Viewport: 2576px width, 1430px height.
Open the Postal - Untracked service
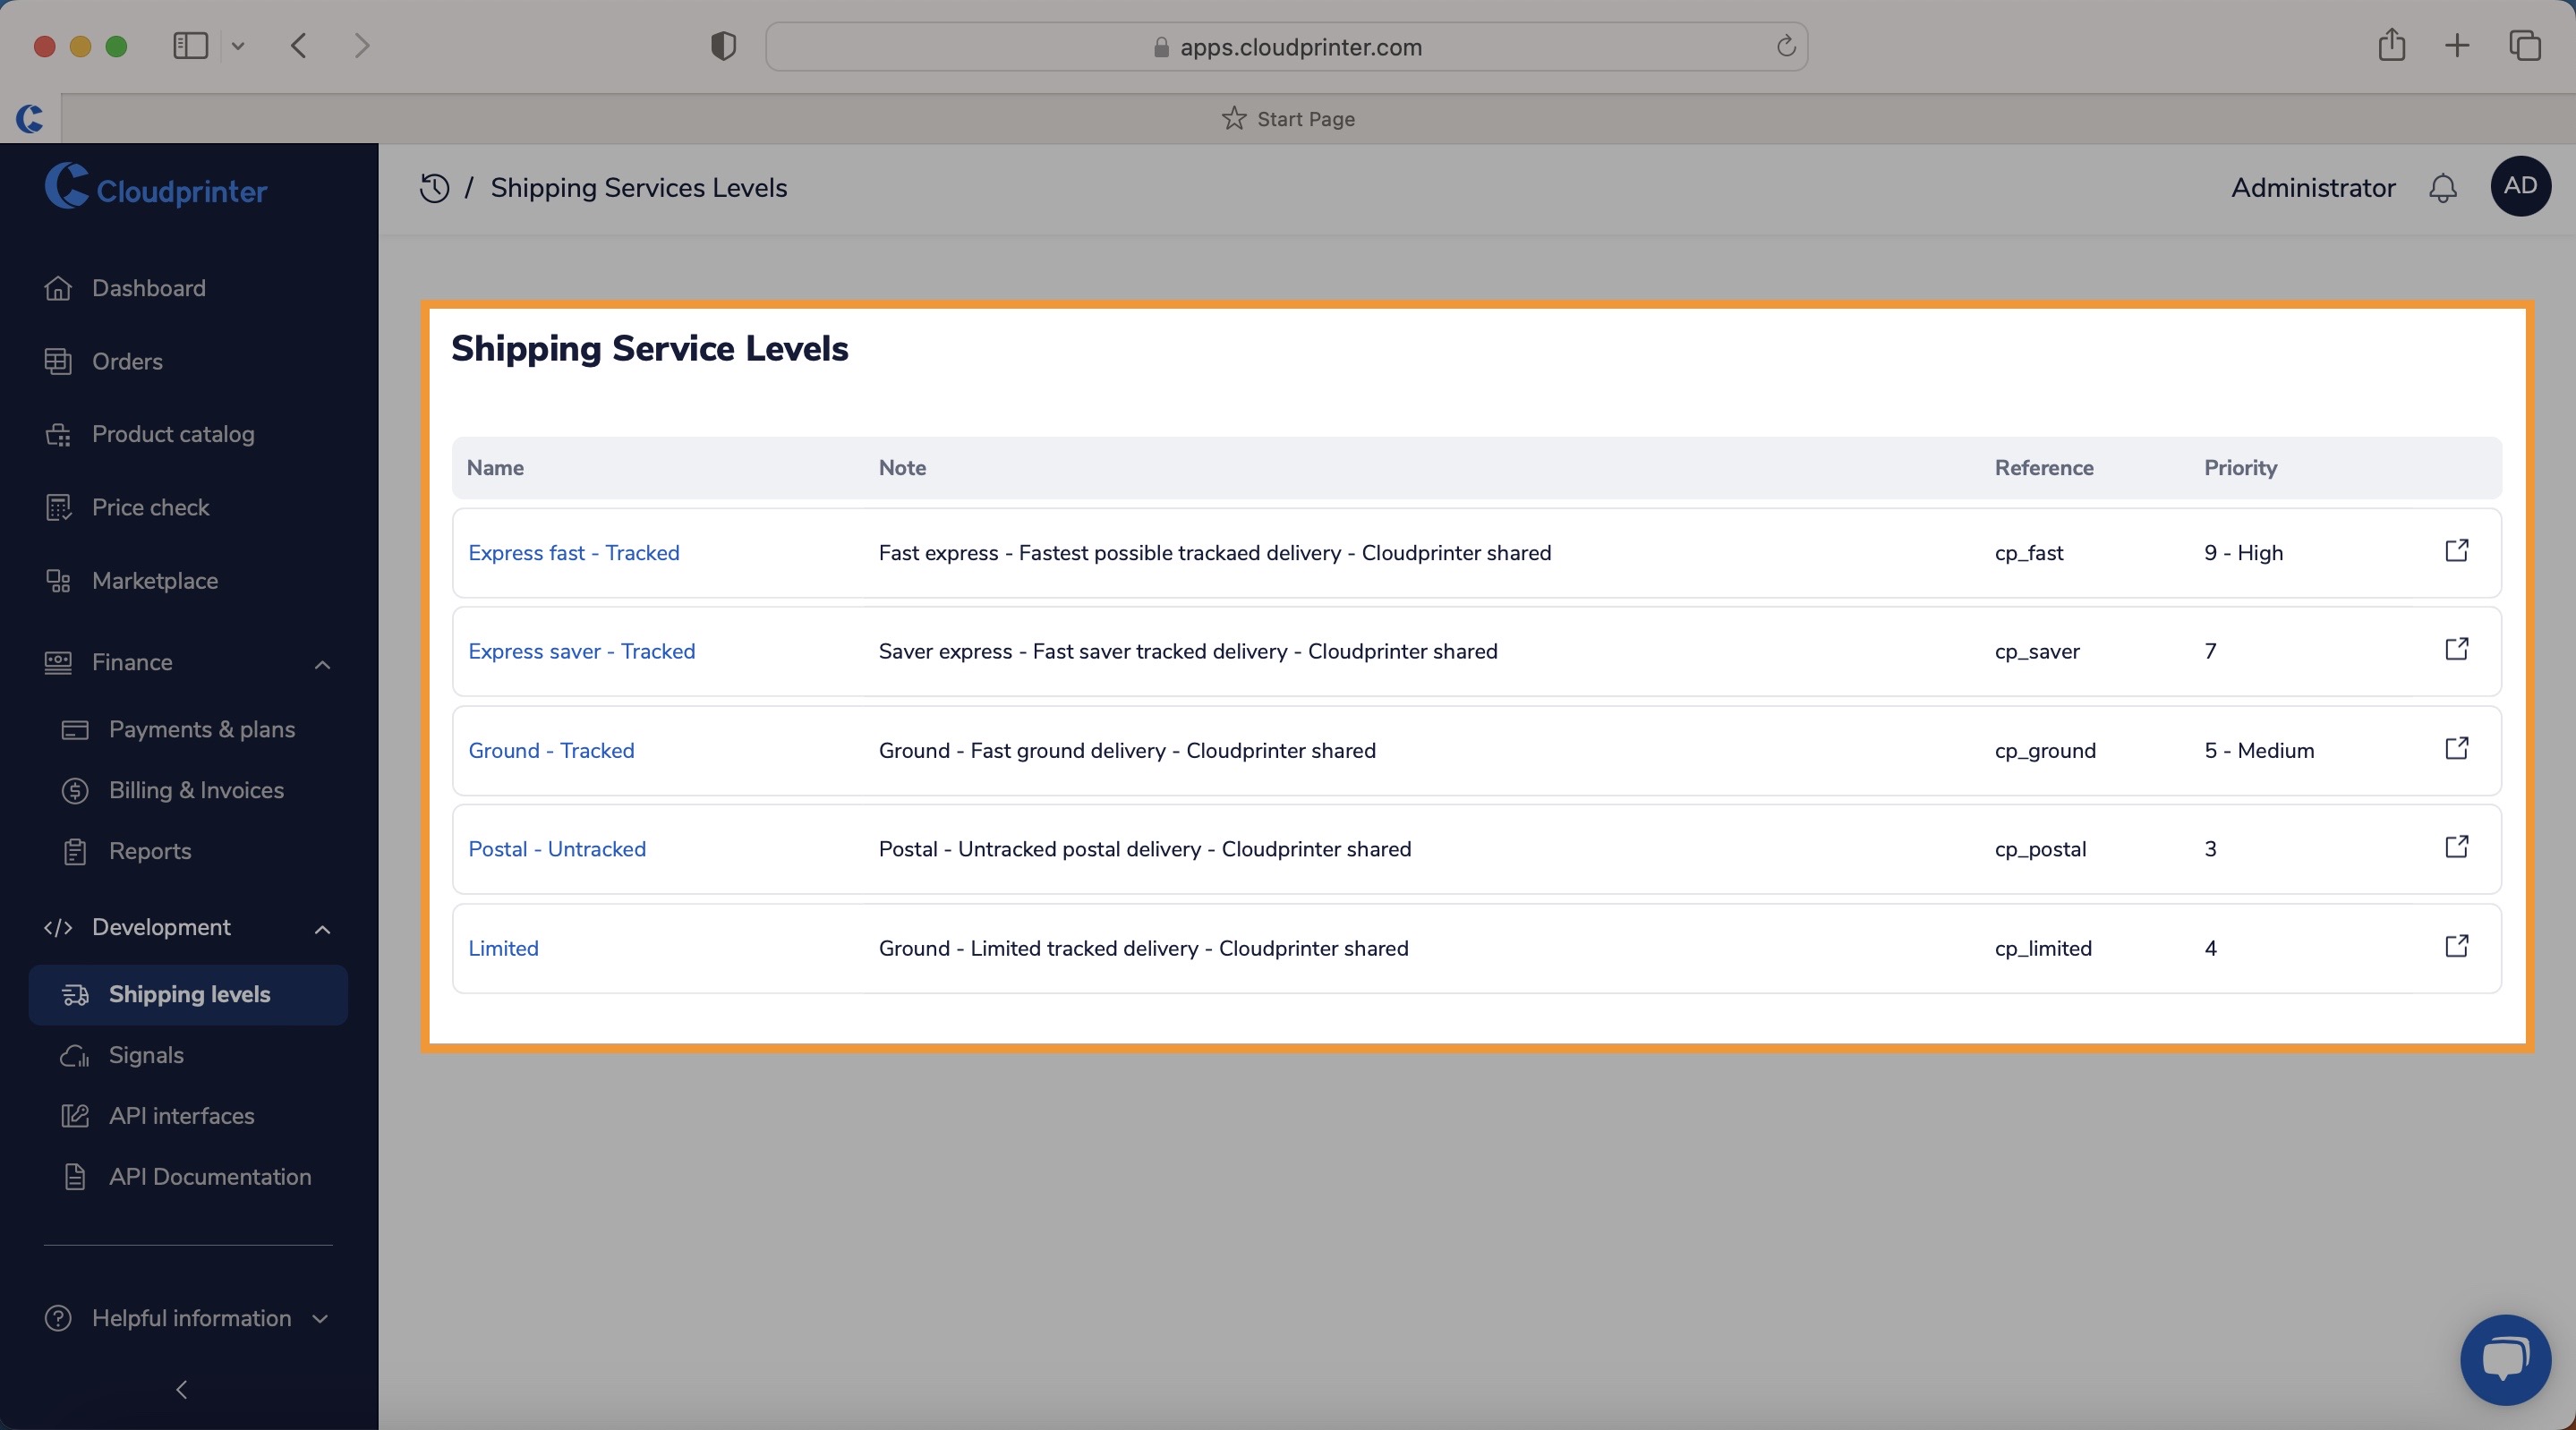click(557, 848)
